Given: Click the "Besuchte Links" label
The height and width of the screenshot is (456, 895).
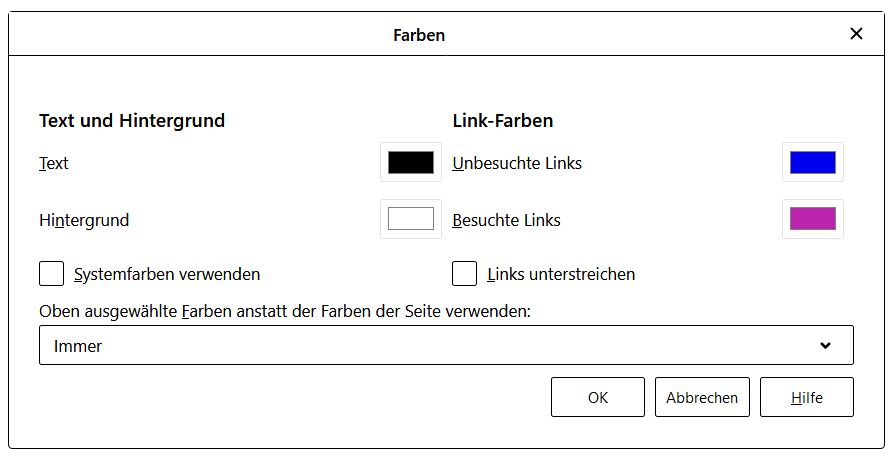Looking at the screenshot, I should tap(506, 220).
